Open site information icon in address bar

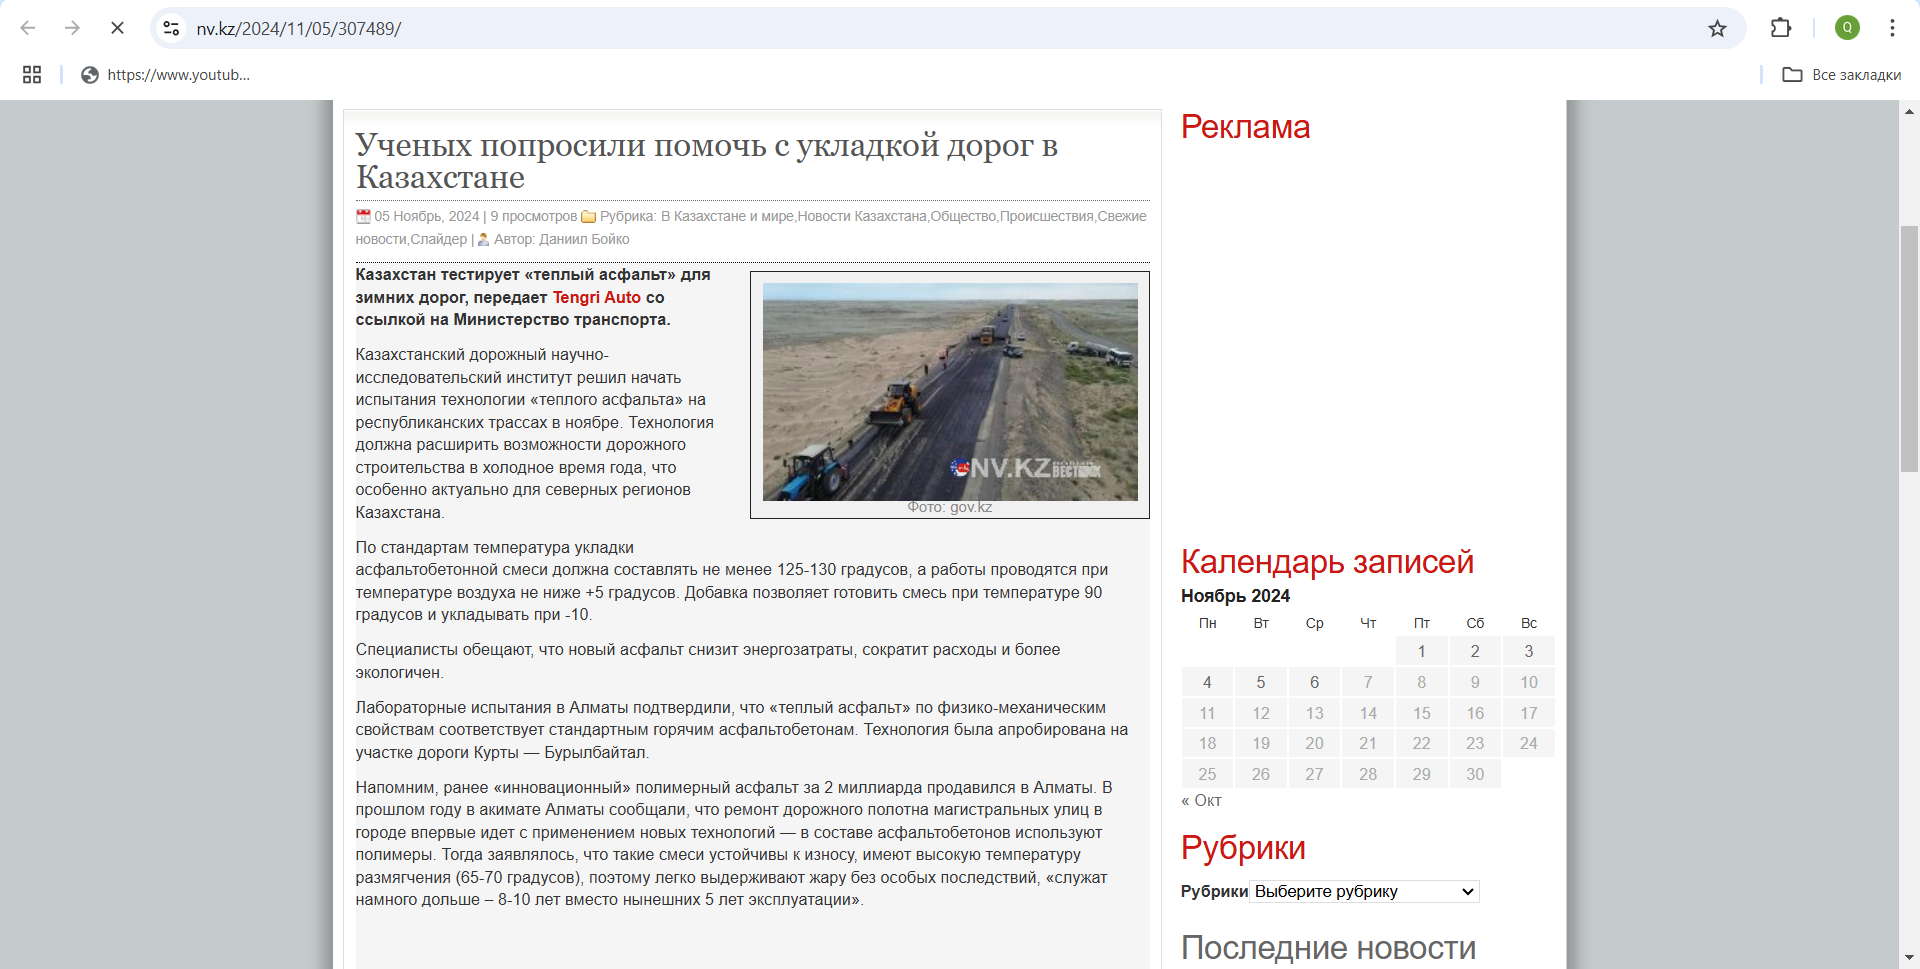coord(172,28)
